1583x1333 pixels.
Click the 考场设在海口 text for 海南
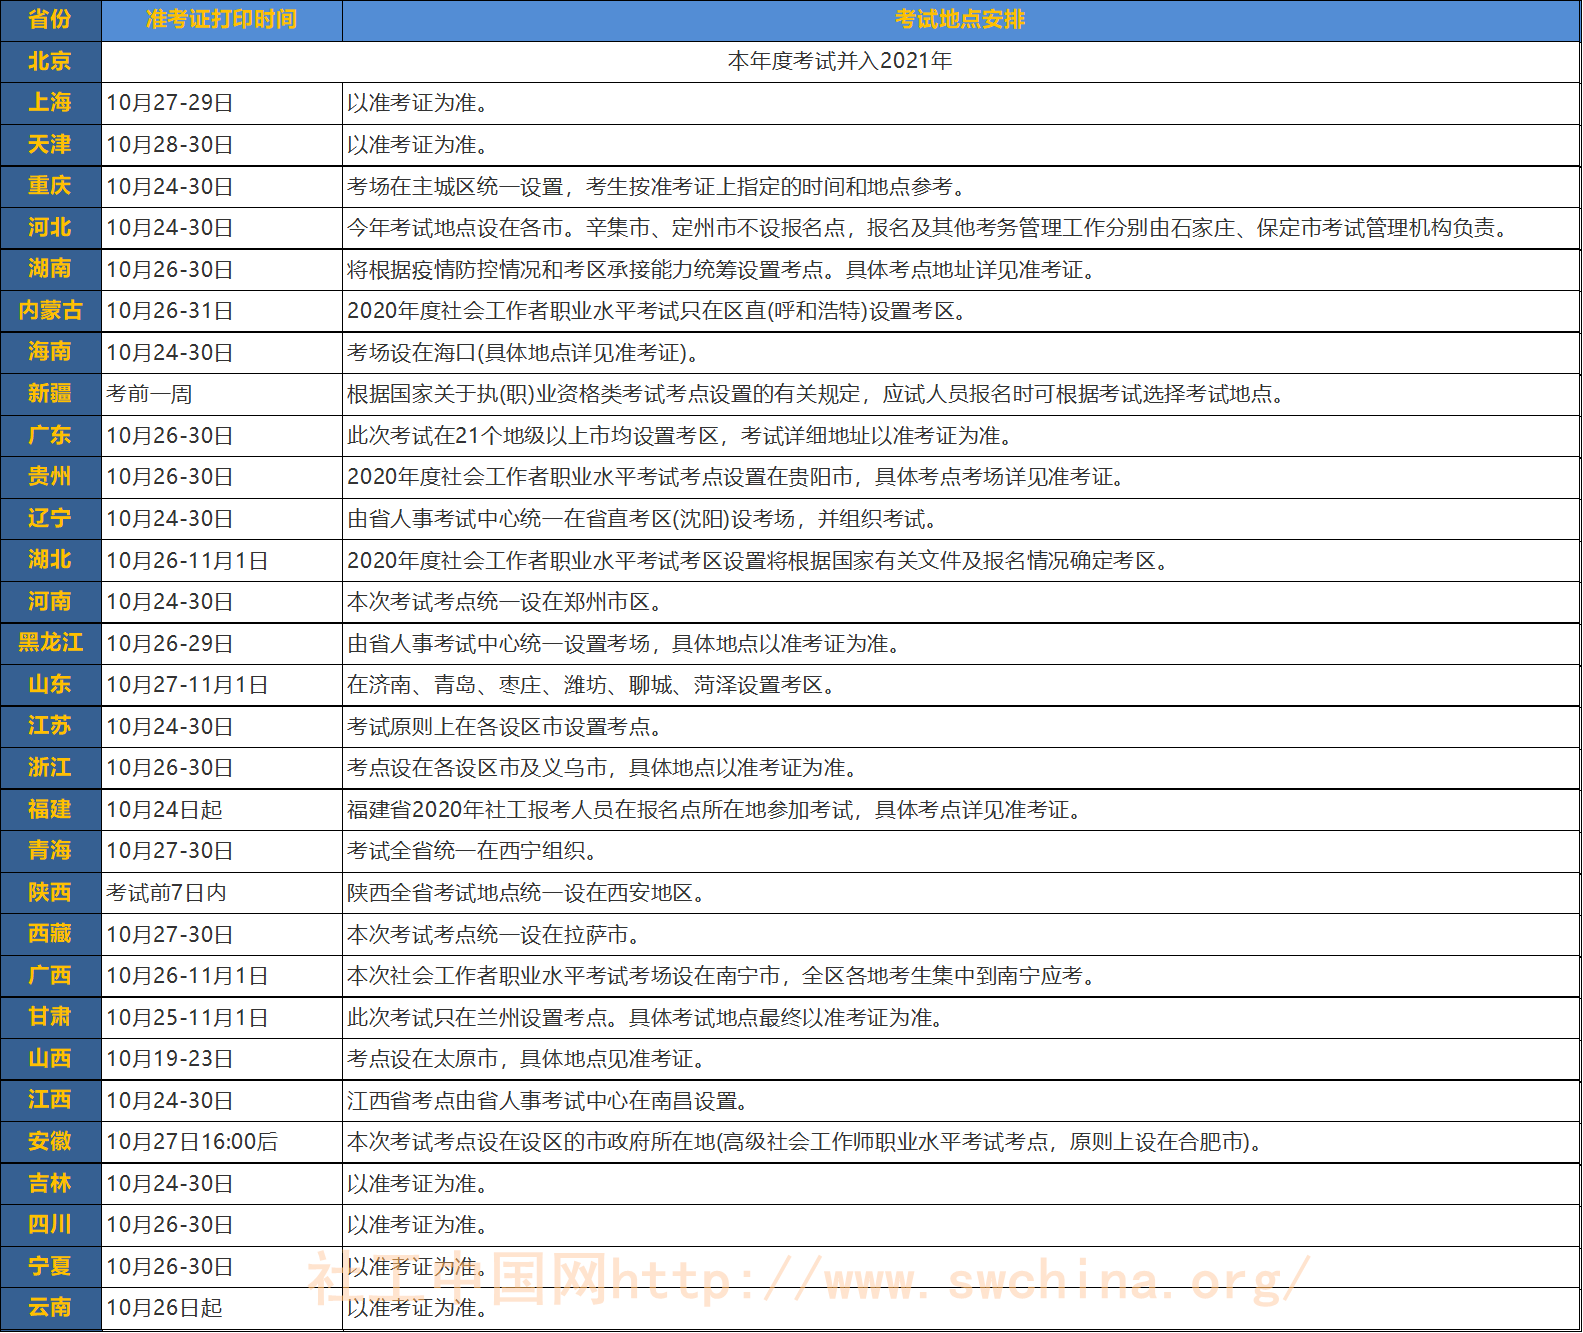pos(412,353)
